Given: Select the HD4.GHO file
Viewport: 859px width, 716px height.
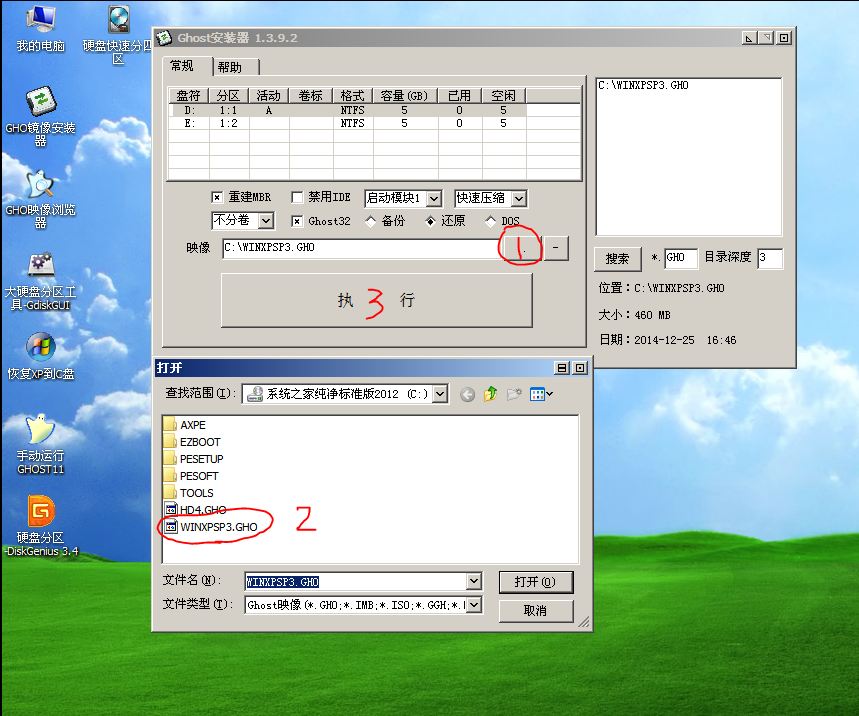Looking at the screenshot, I should (195, 510).
